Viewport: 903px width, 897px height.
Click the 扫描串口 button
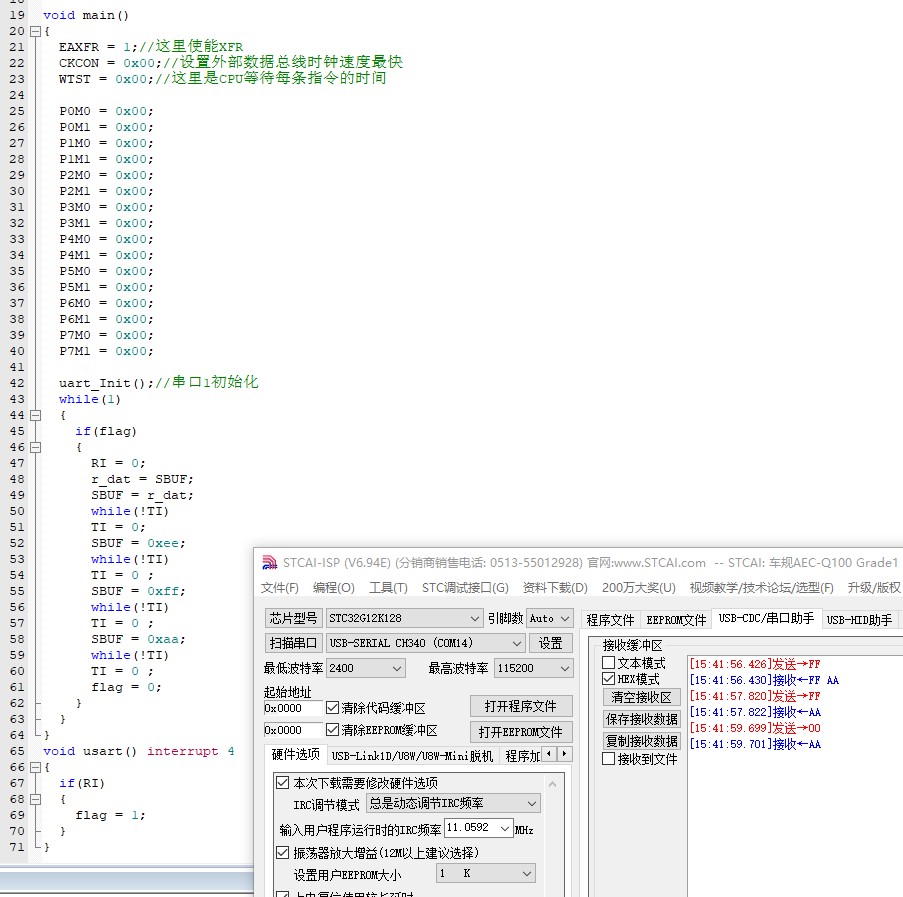(x=293, y=643)
